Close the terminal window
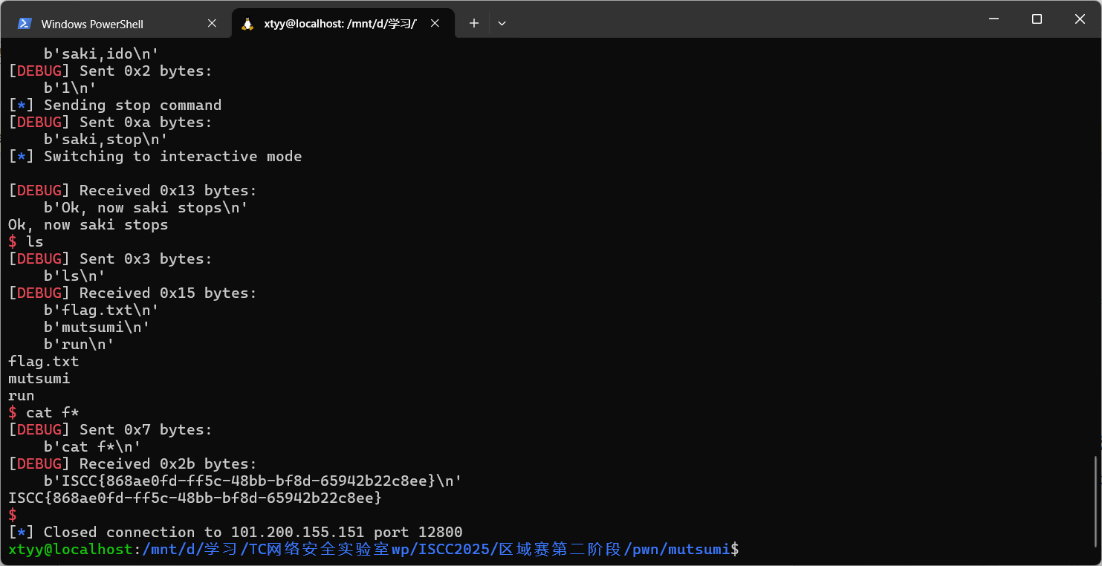The width and height of the screenshot is (1102, 566). pos(1080,19)
